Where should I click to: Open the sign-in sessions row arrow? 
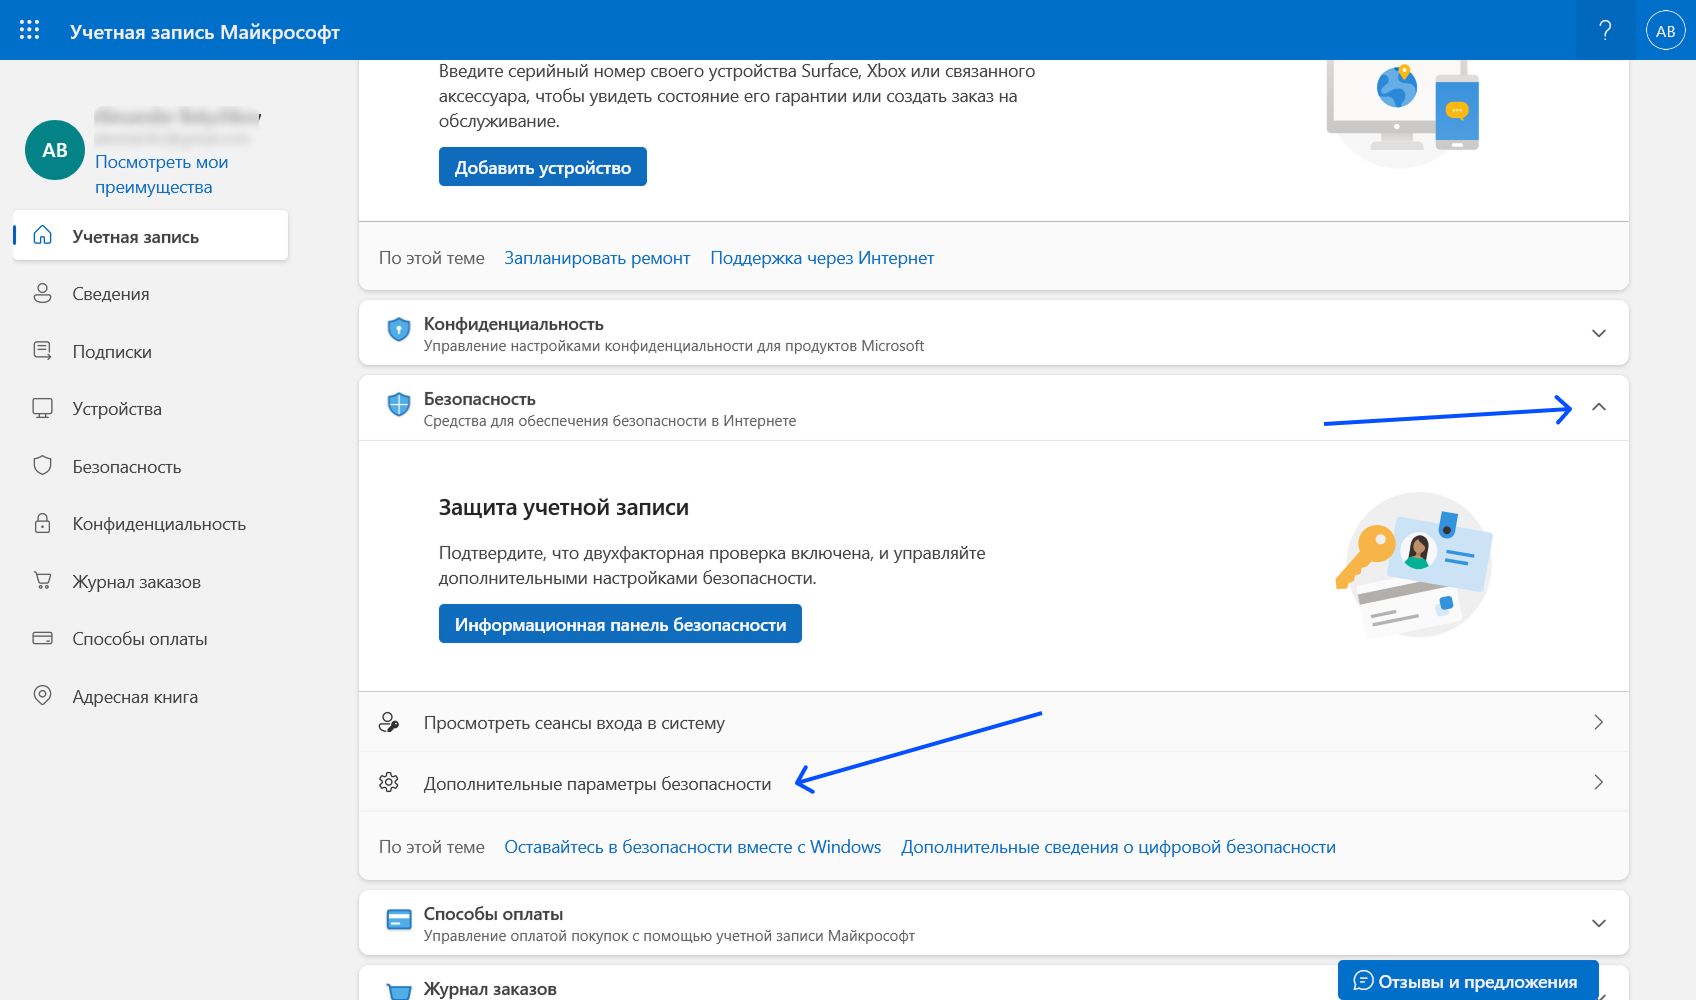coord(1598,722)
